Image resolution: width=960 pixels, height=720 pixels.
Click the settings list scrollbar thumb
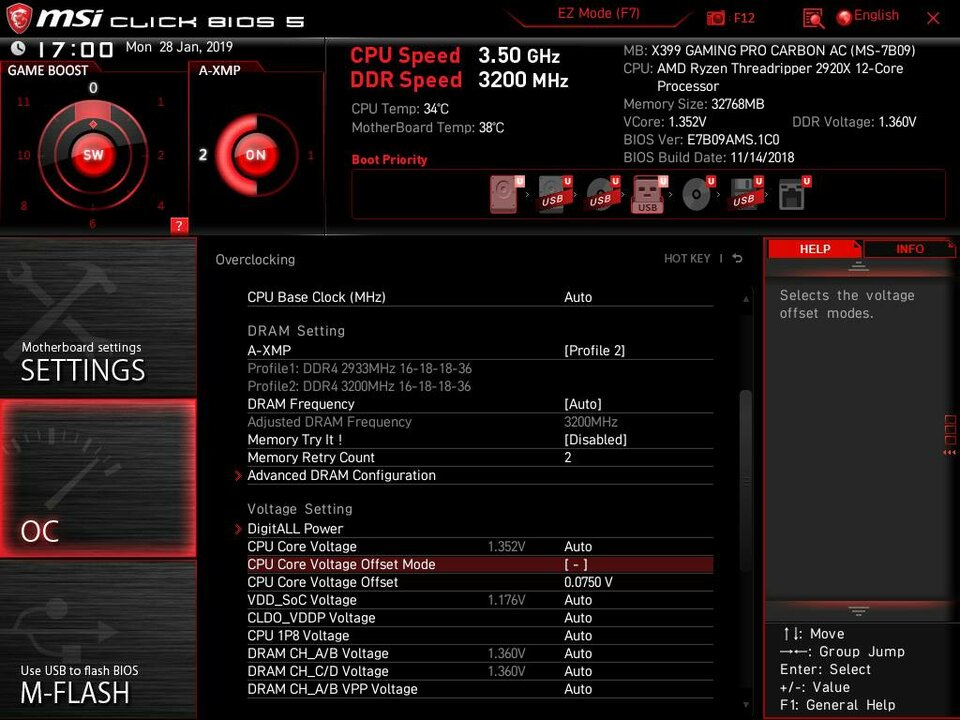(x=746, y=481)
